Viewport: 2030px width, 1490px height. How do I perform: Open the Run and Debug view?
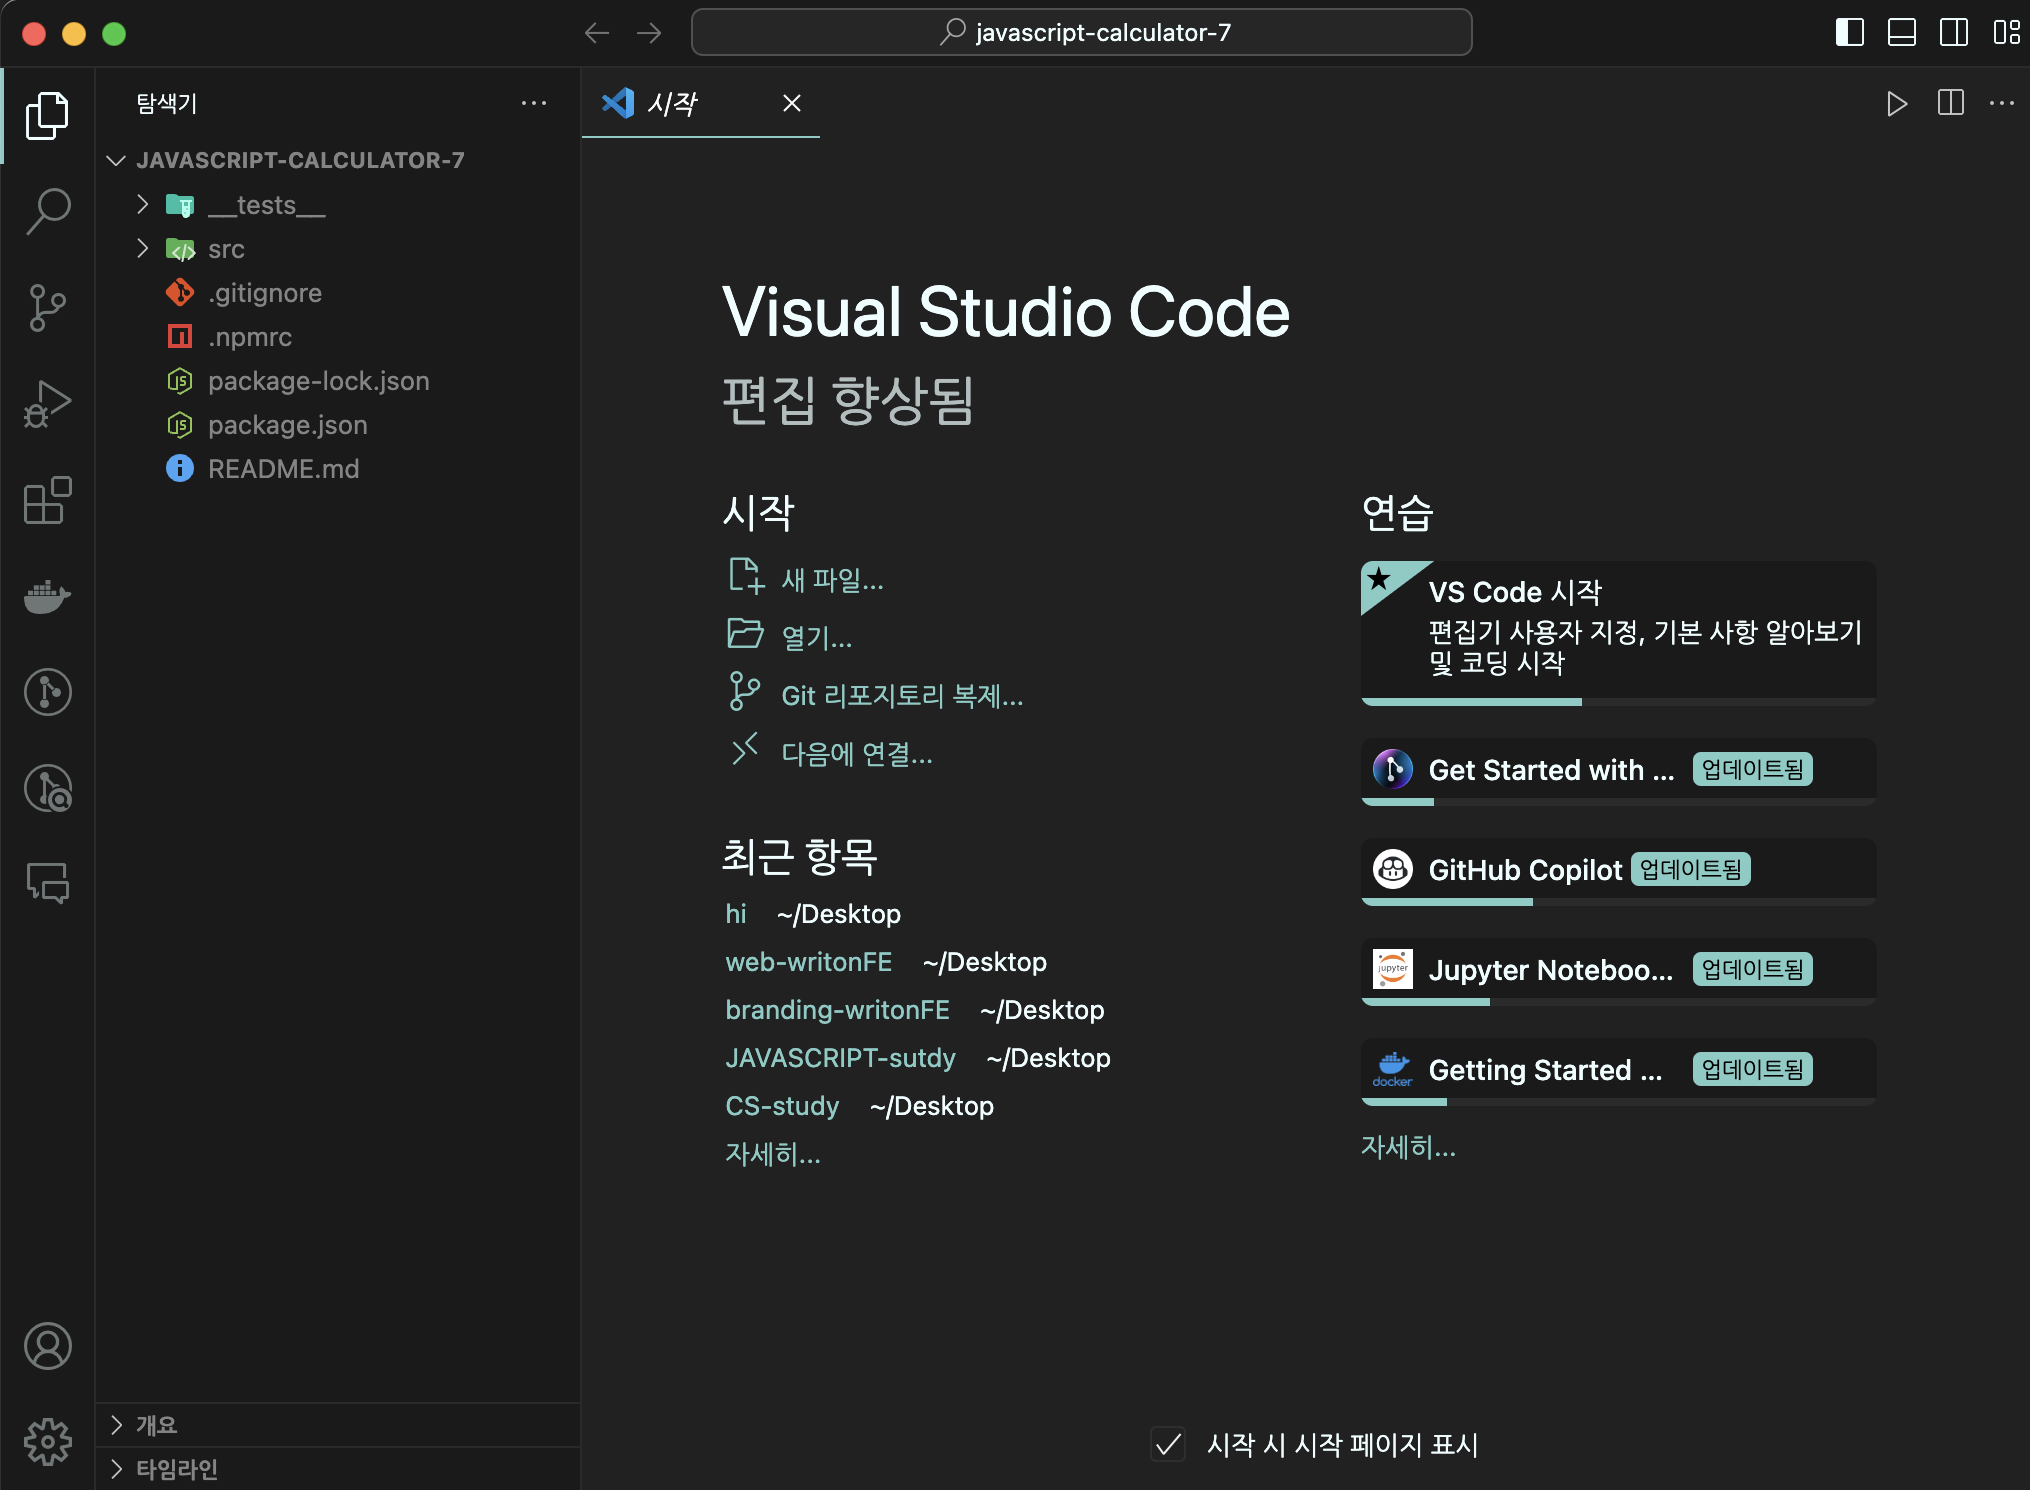pyautogui.click(x=47, y=403)
